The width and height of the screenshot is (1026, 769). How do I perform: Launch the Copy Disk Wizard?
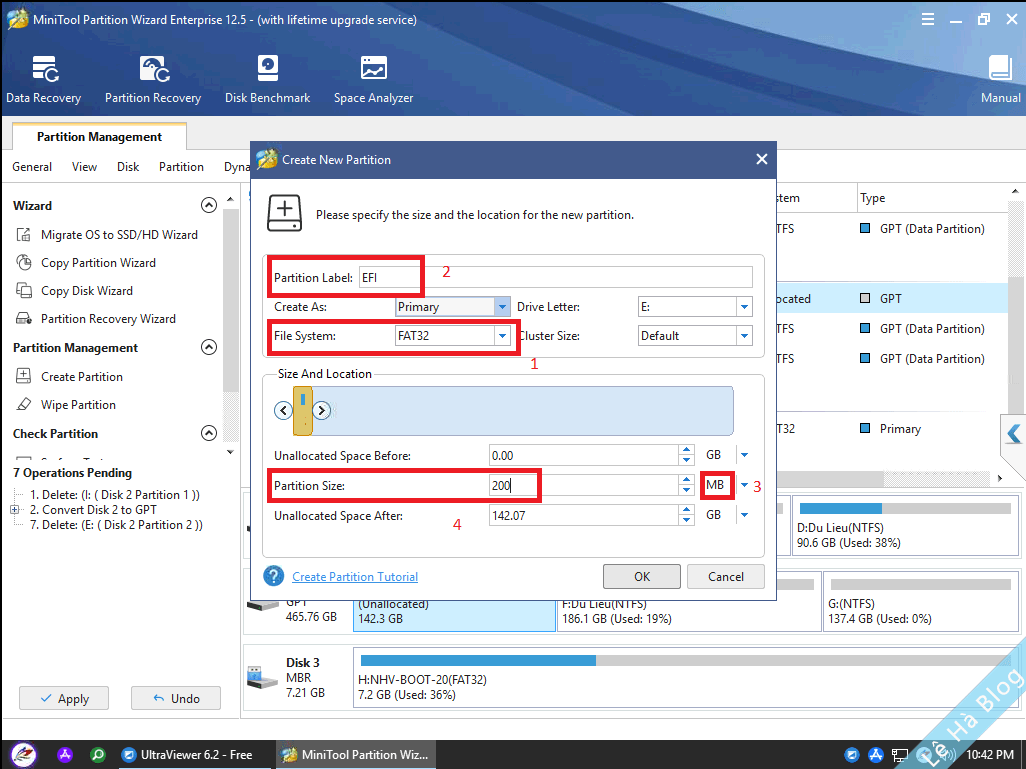86,291
